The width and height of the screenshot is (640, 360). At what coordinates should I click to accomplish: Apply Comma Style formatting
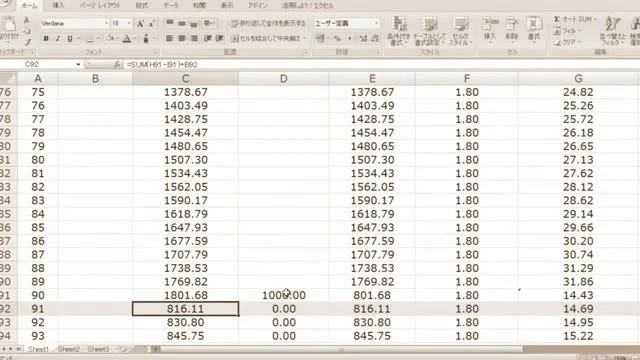point(350,38)
